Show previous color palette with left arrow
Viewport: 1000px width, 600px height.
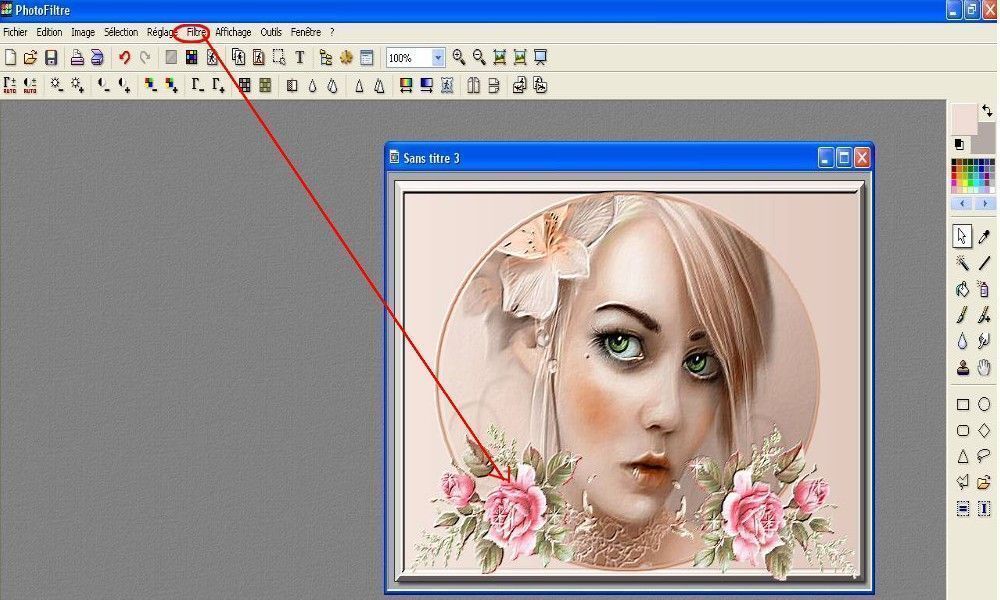[962, 203]
